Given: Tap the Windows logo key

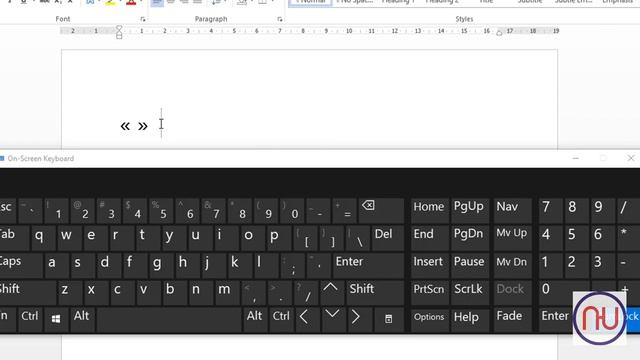Looking at the screenshot, I should click(56, 319).
